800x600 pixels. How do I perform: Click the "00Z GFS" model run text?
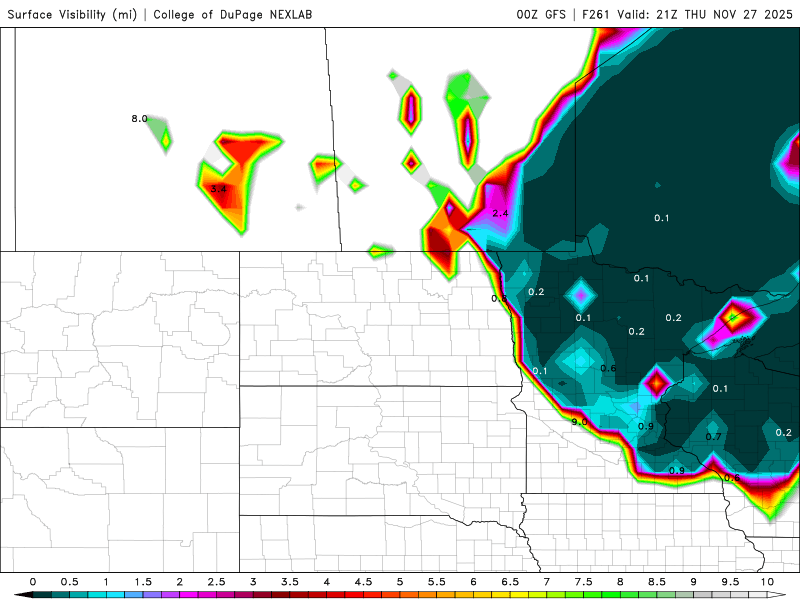pos(541,14)
